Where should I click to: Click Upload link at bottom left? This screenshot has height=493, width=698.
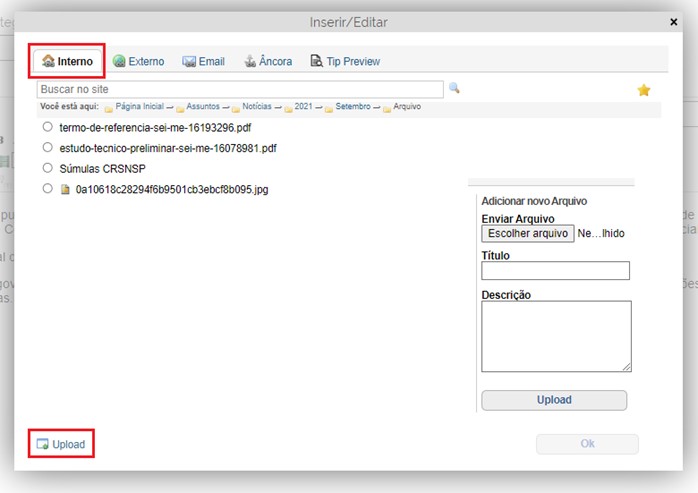(61, 444)
